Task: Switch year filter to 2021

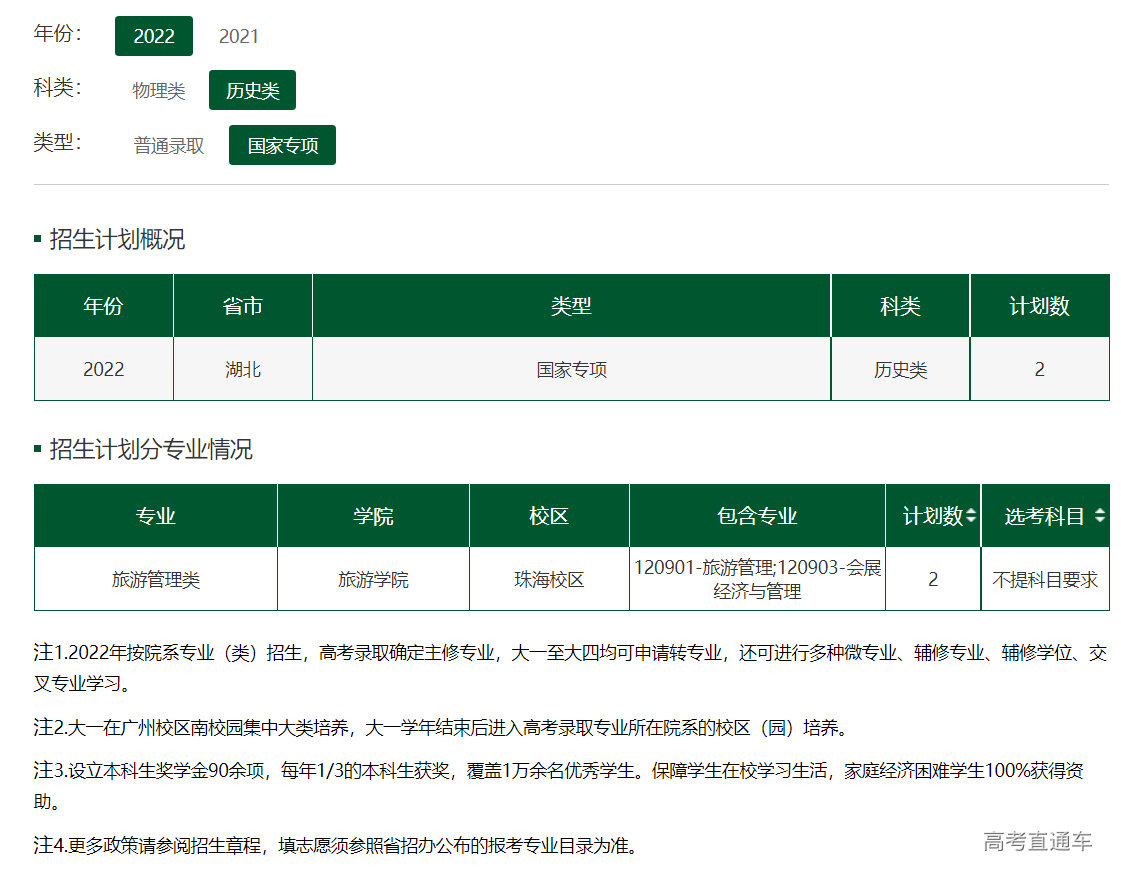Action: [238, 37]
